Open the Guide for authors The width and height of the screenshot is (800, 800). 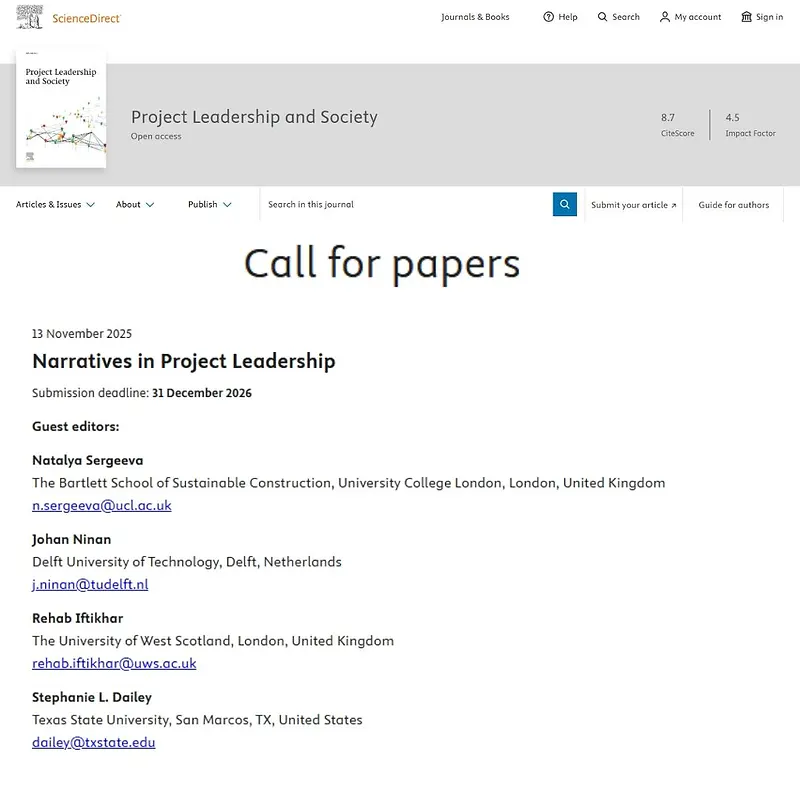(733, 204)
